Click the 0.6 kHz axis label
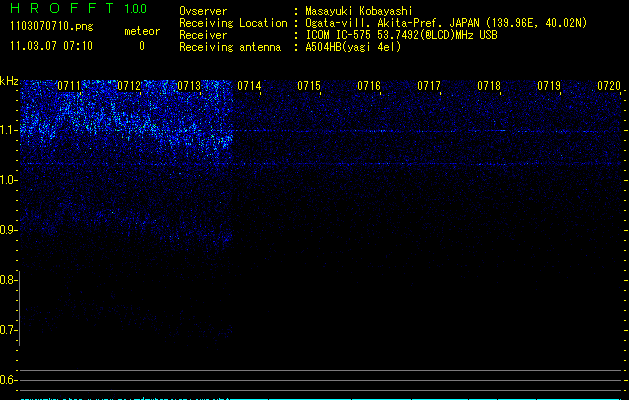The height and width of the screenshot is (400, 629). tap(9, 380)
